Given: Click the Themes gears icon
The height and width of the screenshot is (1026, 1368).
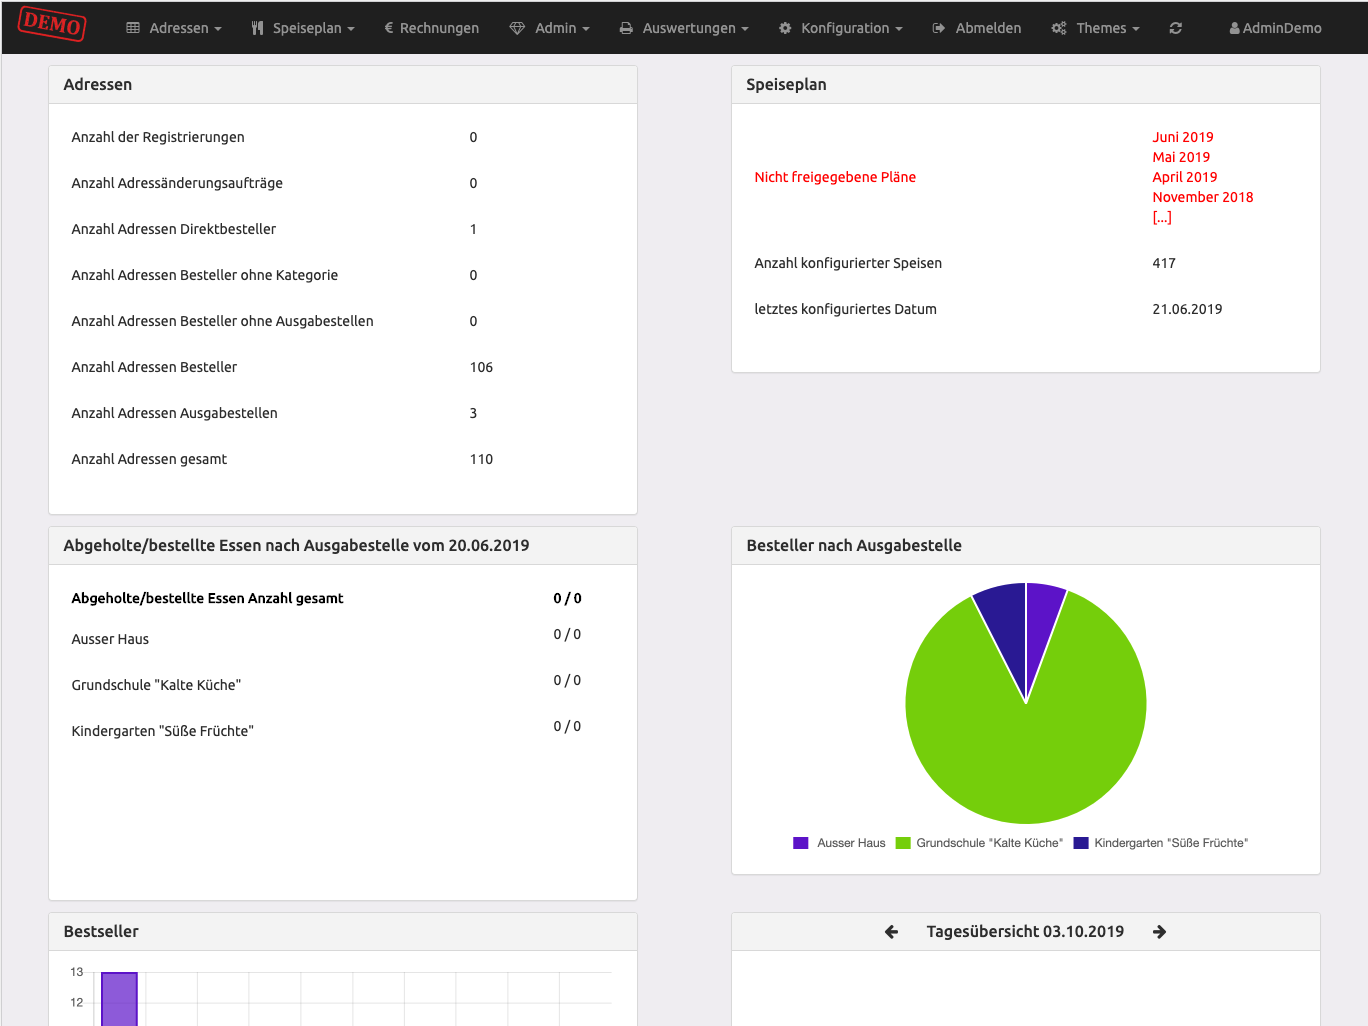Looking at the screenshot, I should pyautogui.click(x=1059, y=28).
